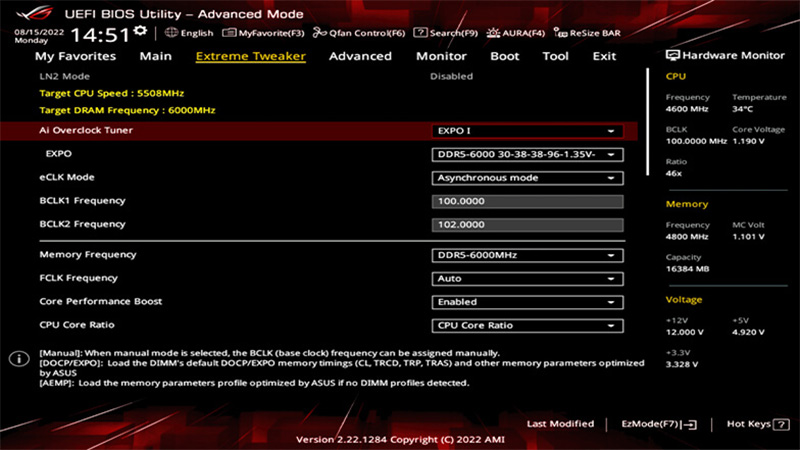Click the +3.3V 3.328 V reading
This screenshot has height=450, width=800.
pyautogui.click(x=682, y=364)
